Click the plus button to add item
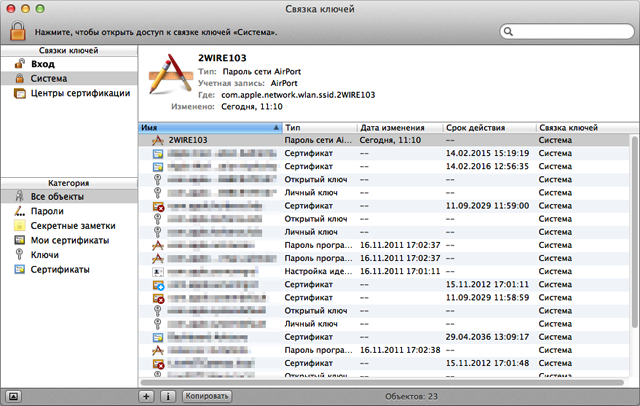This screenshot has height=406, width=640. click(x=147, y=396)
